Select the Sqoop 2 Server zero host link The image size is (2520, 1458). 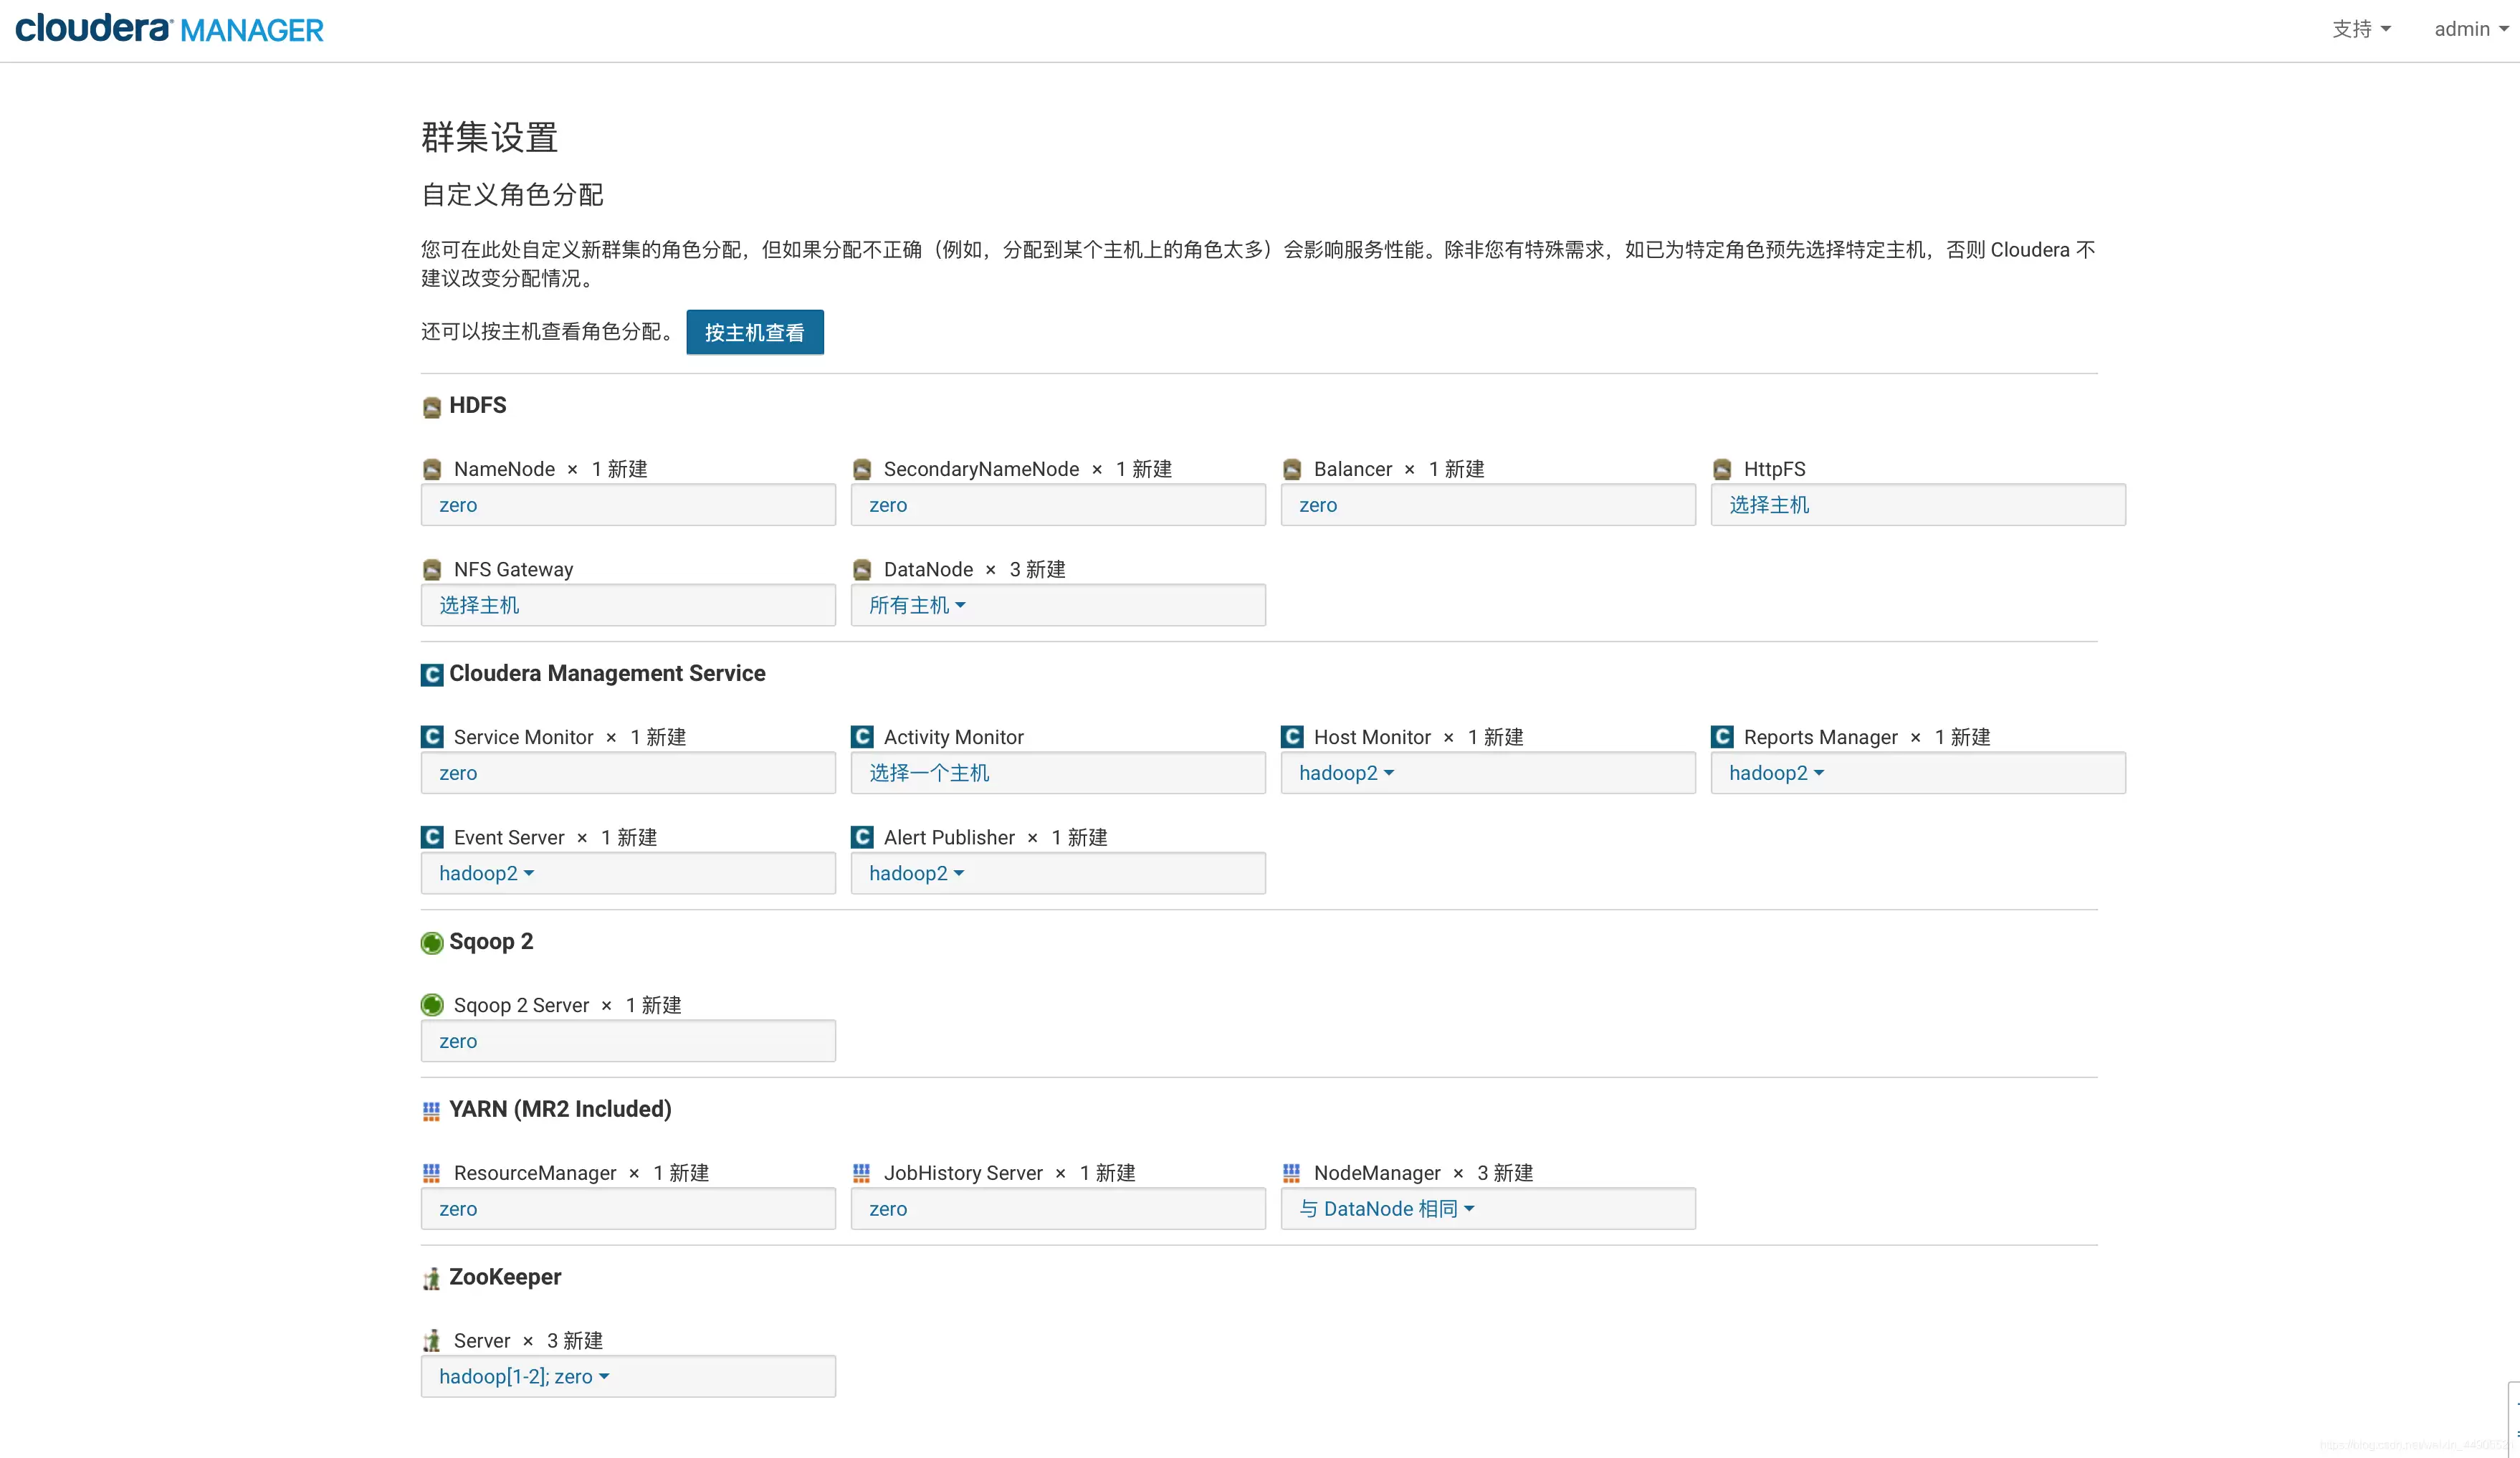click(x=458, y=1042)
